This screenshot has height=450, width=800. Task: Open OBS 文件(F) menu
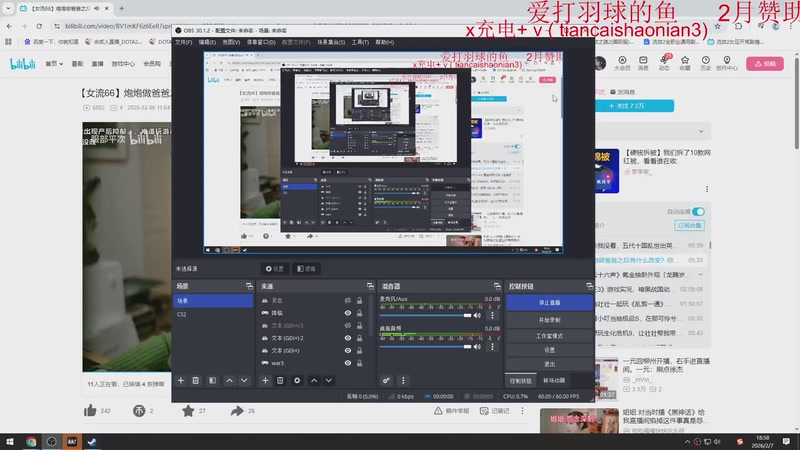point(184,42)
